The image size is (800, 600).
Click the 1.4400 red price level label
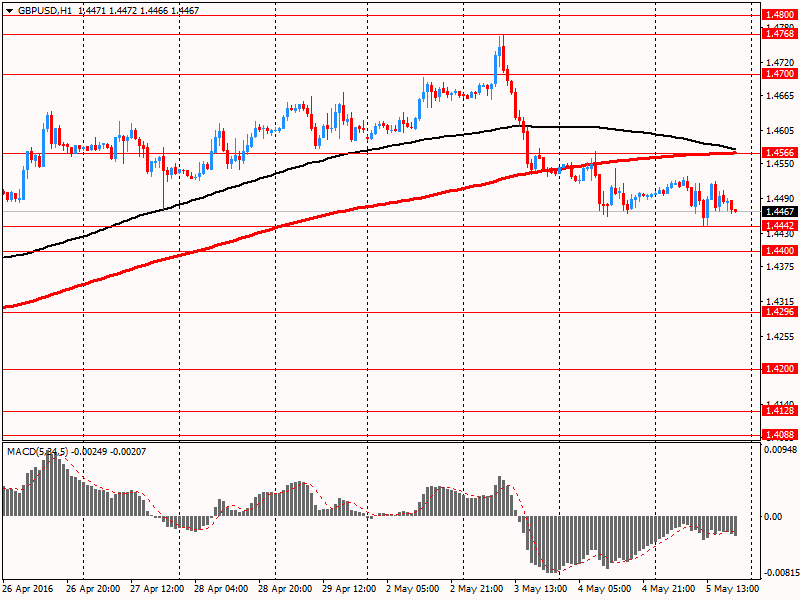tap(779, 251)
